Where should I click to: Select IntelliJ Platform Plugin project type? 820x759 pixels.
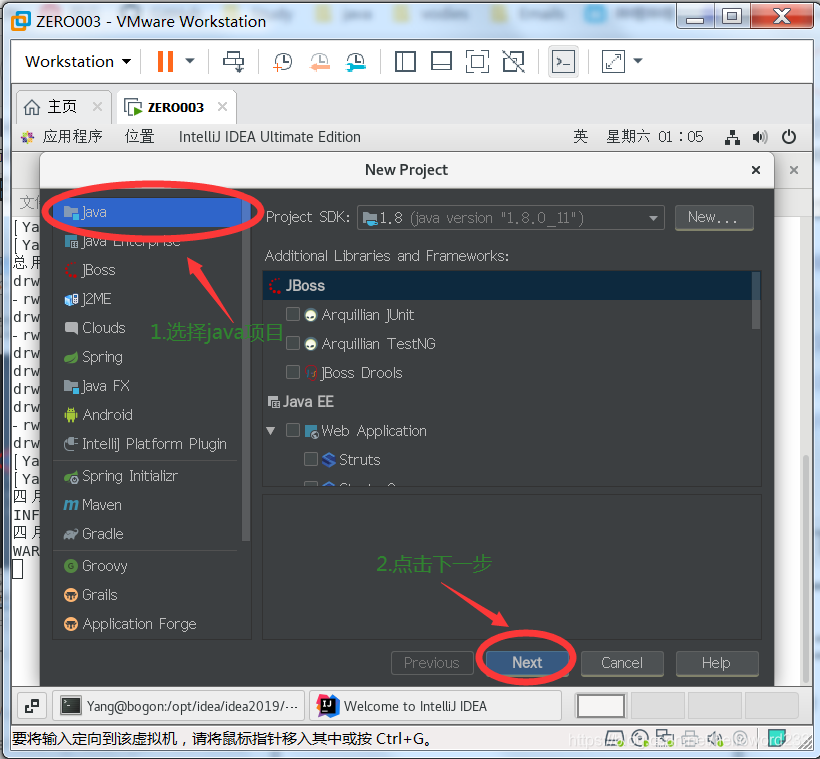pyautogui.click(x=147, y=444)
